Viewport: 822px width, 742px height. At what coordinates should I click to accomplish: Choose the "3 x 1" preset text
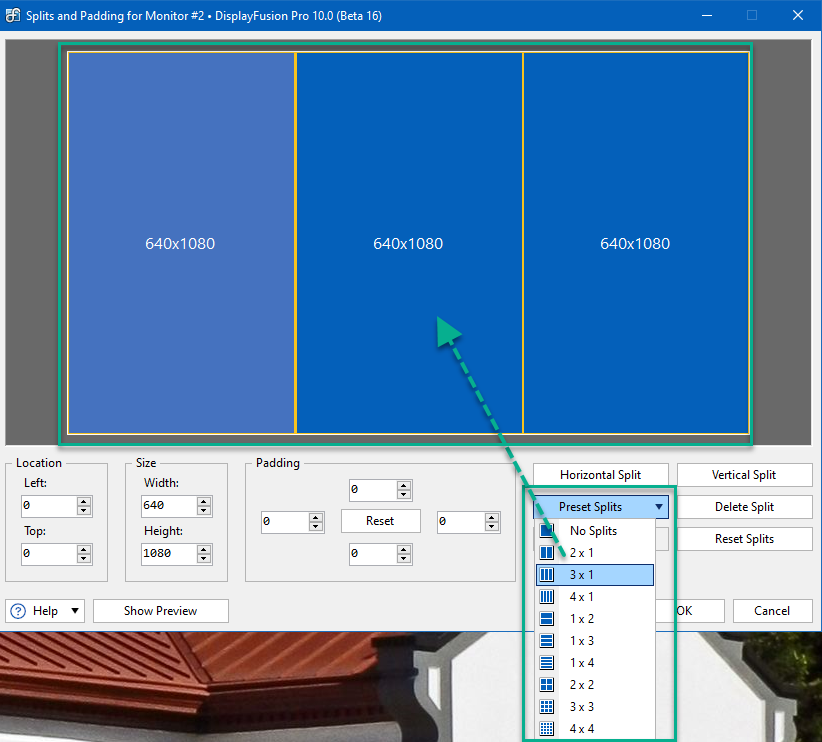[581, 575]
